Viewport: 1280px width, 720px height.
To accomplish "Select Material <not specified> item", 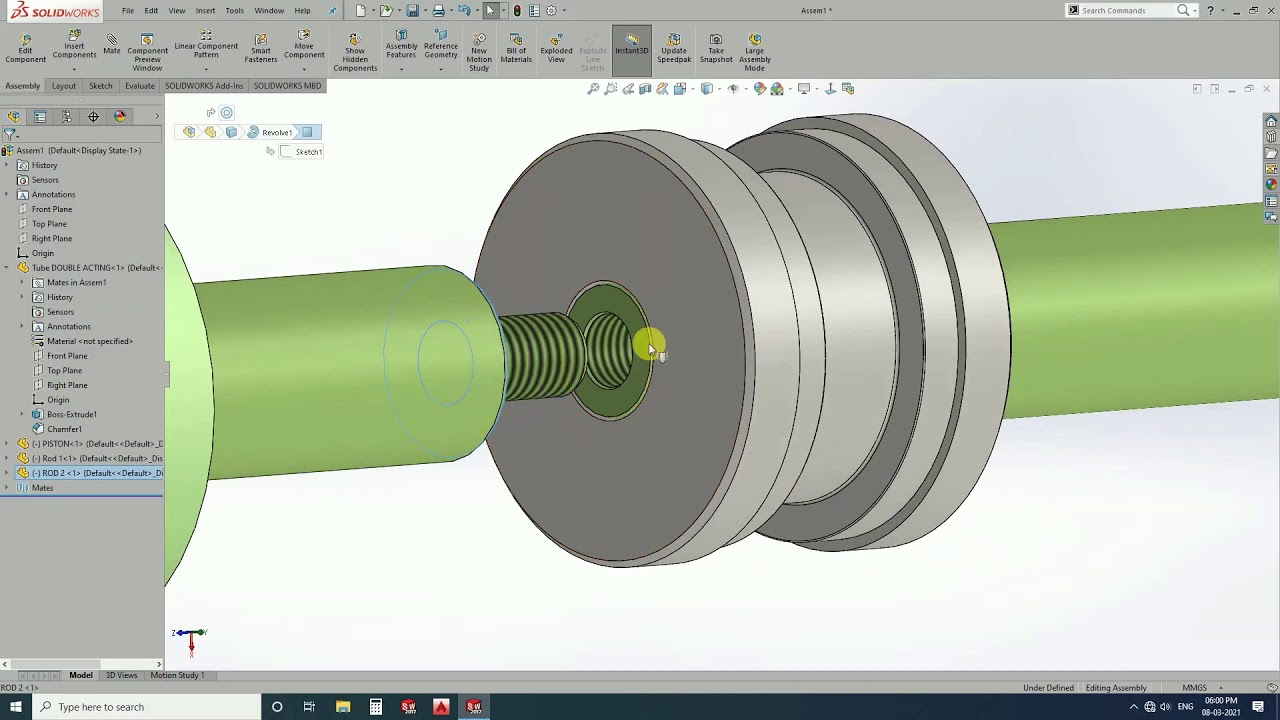I will click(x=82, y=341).
